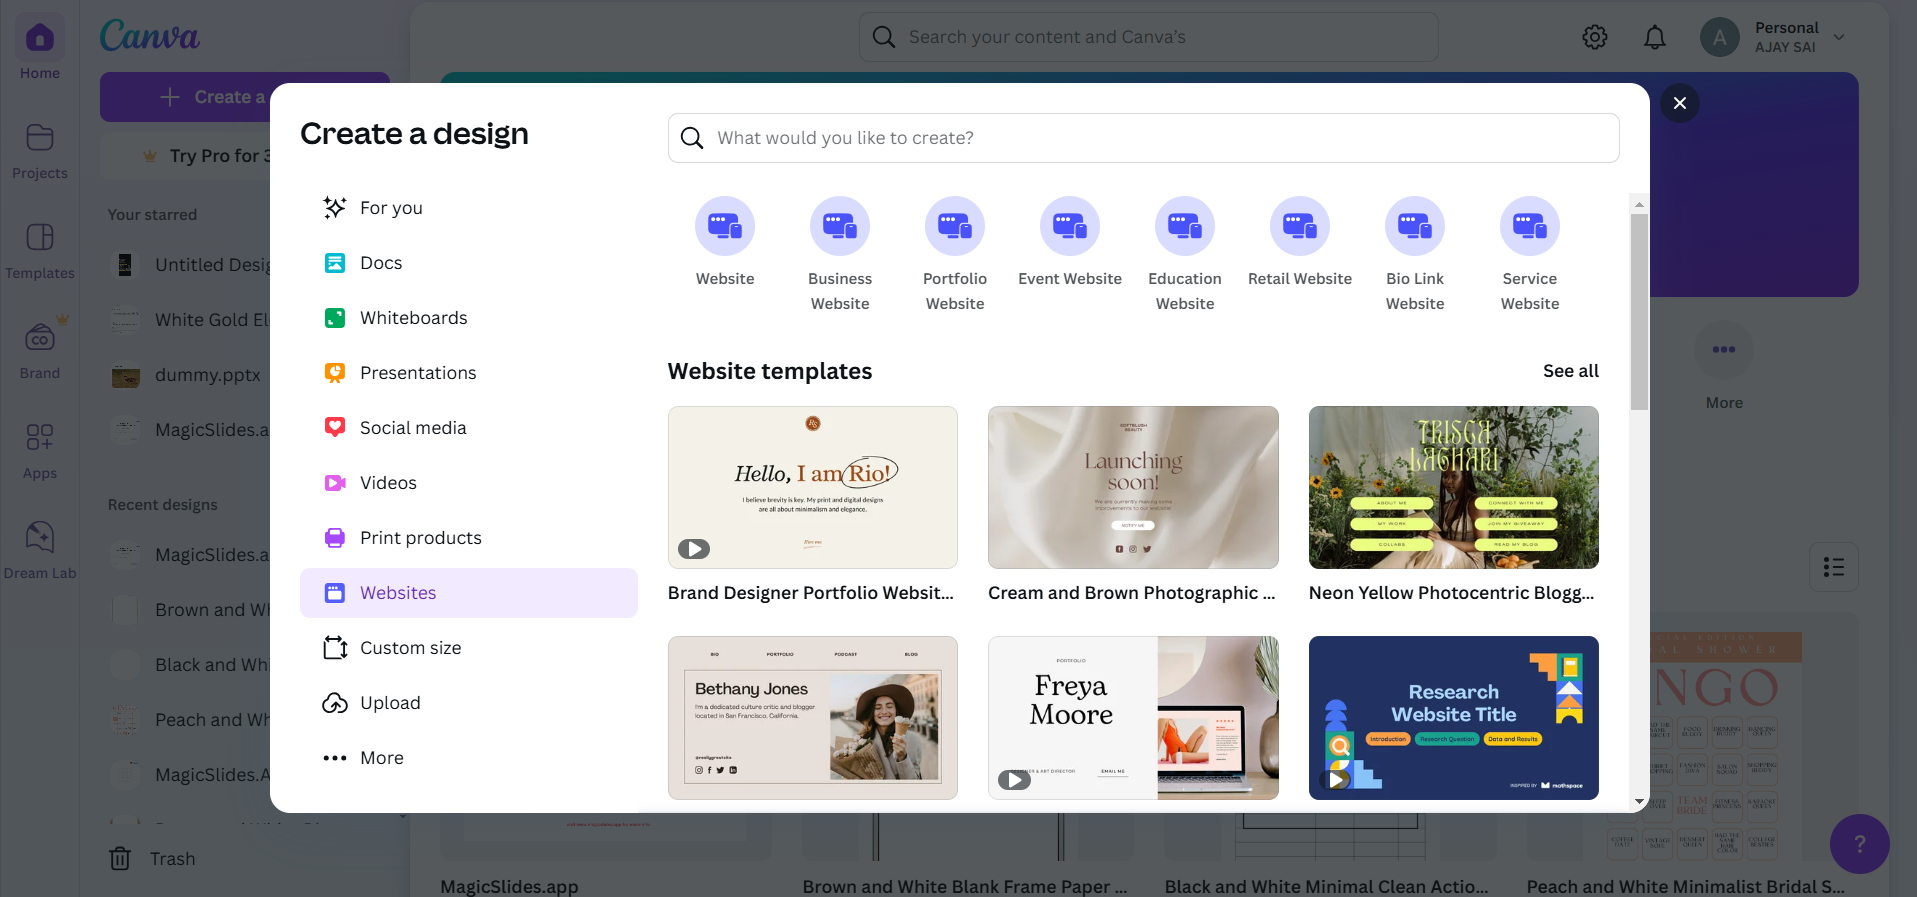
Task: Open the Website design type icon
Action: [725, 226]
